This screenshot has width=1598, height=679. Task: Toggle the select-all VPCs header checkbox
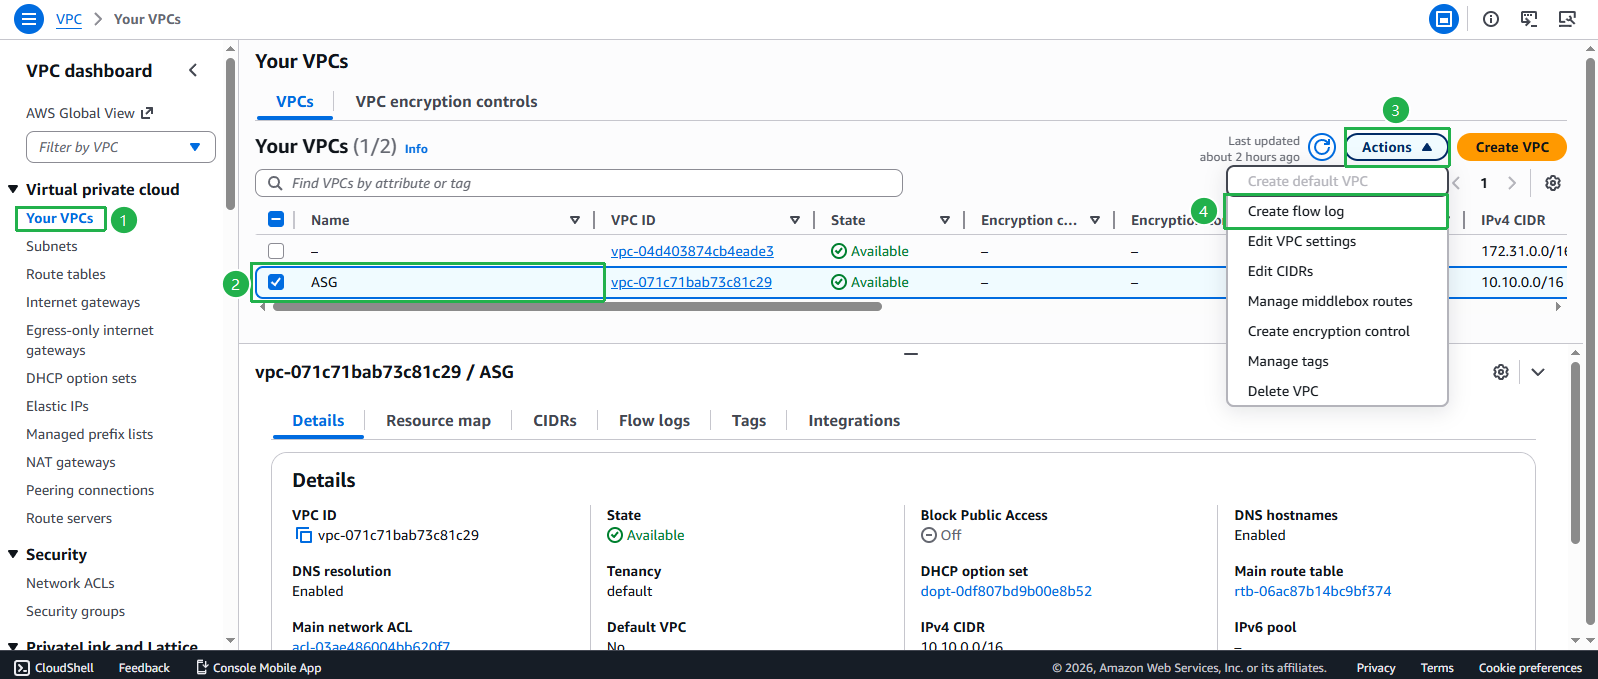(276, 220)
